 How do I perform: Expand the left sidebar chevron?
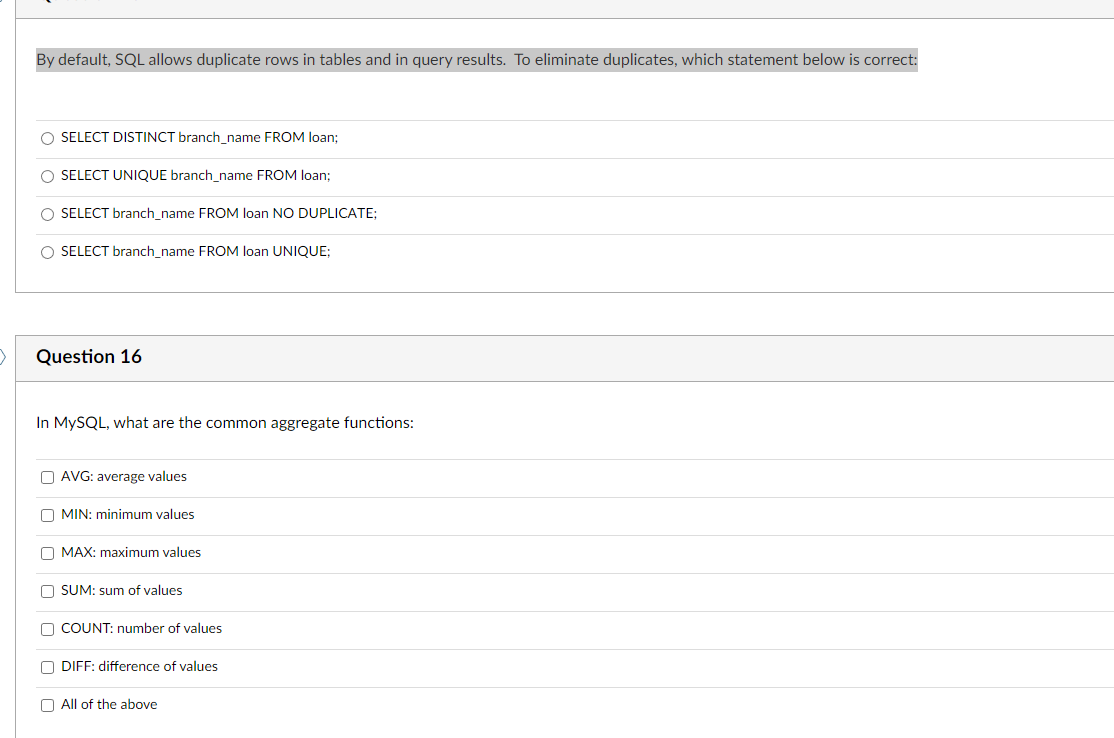pos(3,357)
